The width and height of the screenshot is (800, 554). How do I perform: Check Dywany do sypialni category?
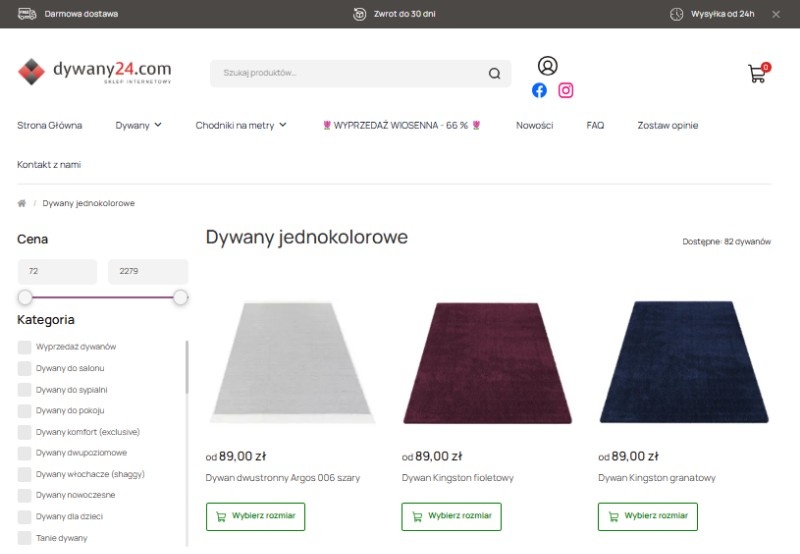24,390
